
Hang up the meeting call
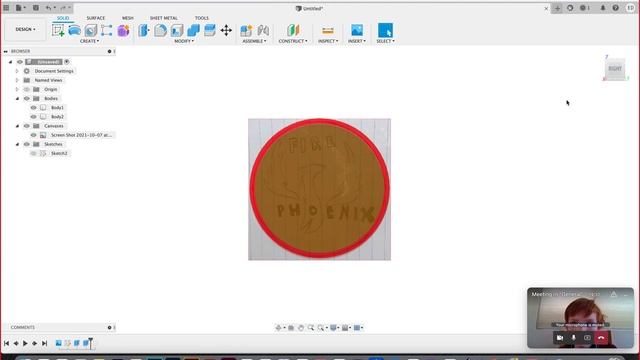coord(601,338)
